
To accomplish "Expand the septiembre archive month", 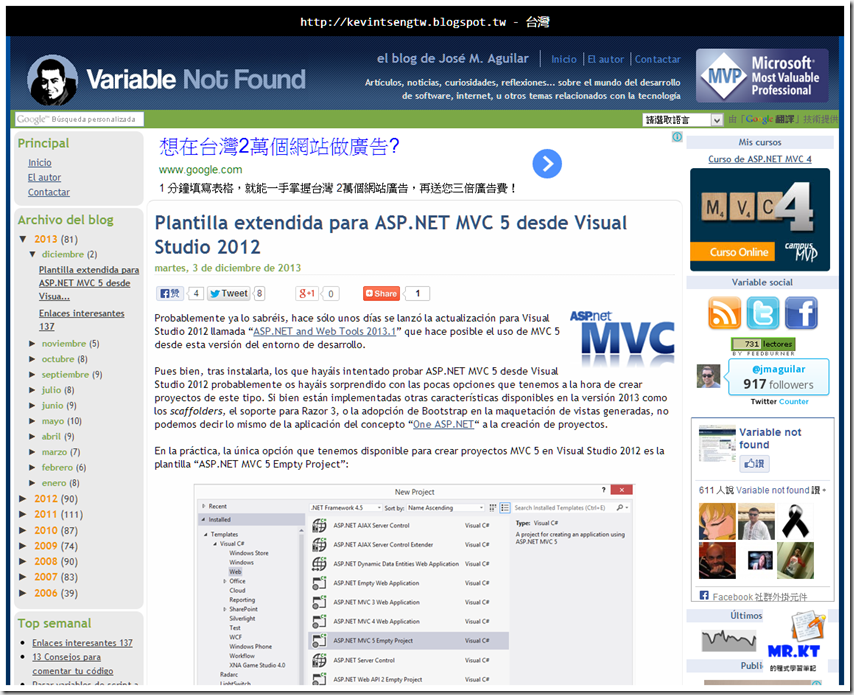I will tap(32, 375).
